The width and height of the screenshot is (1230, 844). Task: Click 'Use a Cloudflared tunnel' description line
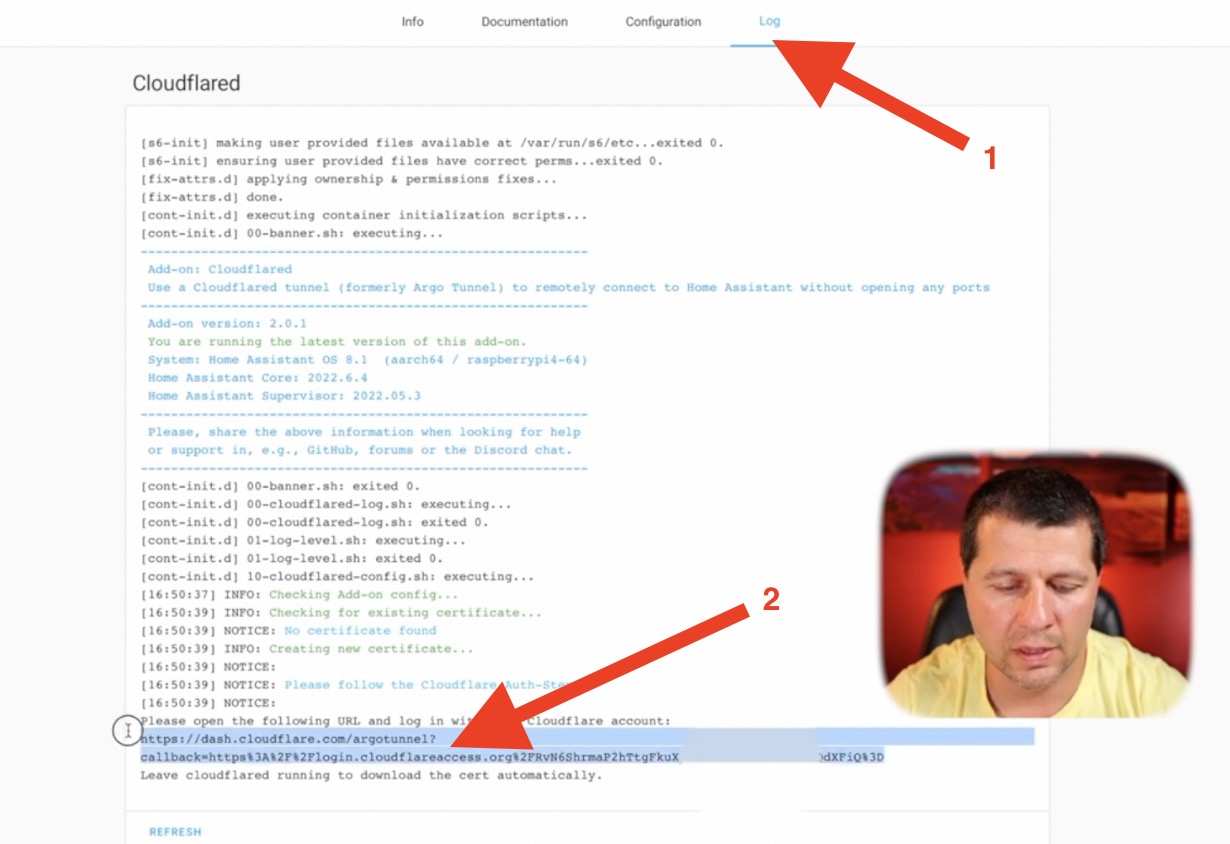568,287
